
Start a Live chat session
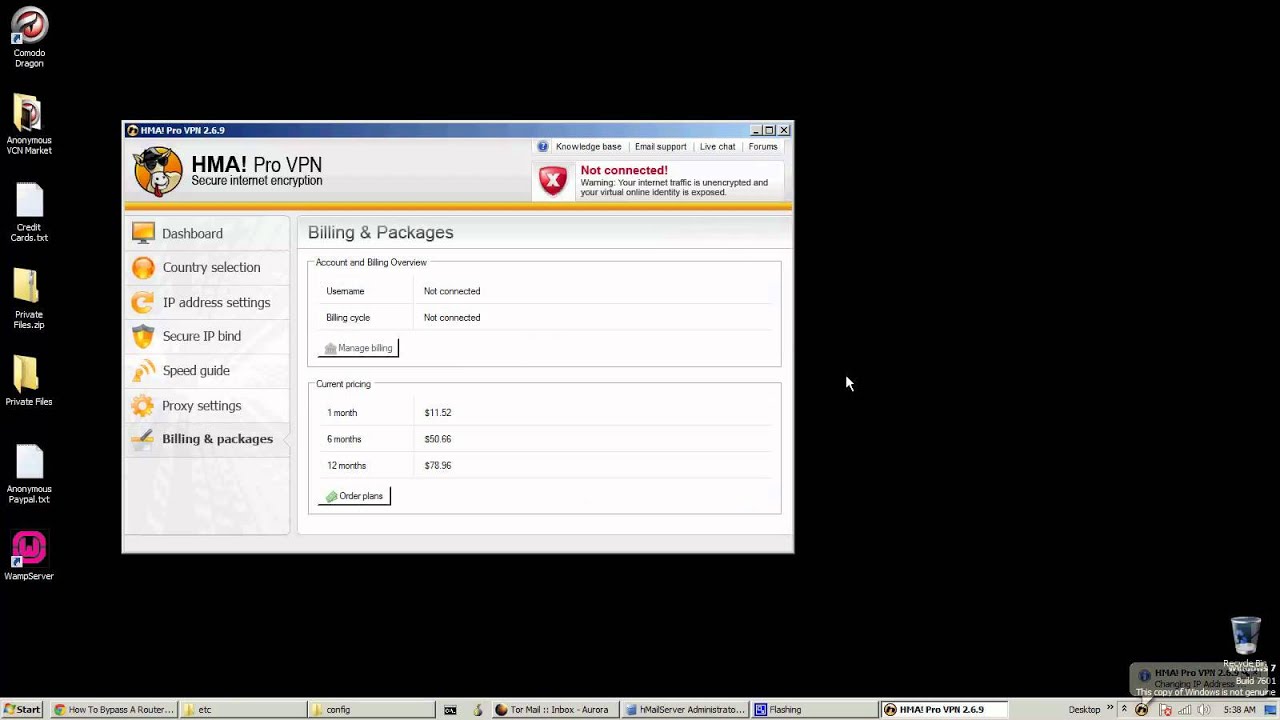[x=717, y=147]
